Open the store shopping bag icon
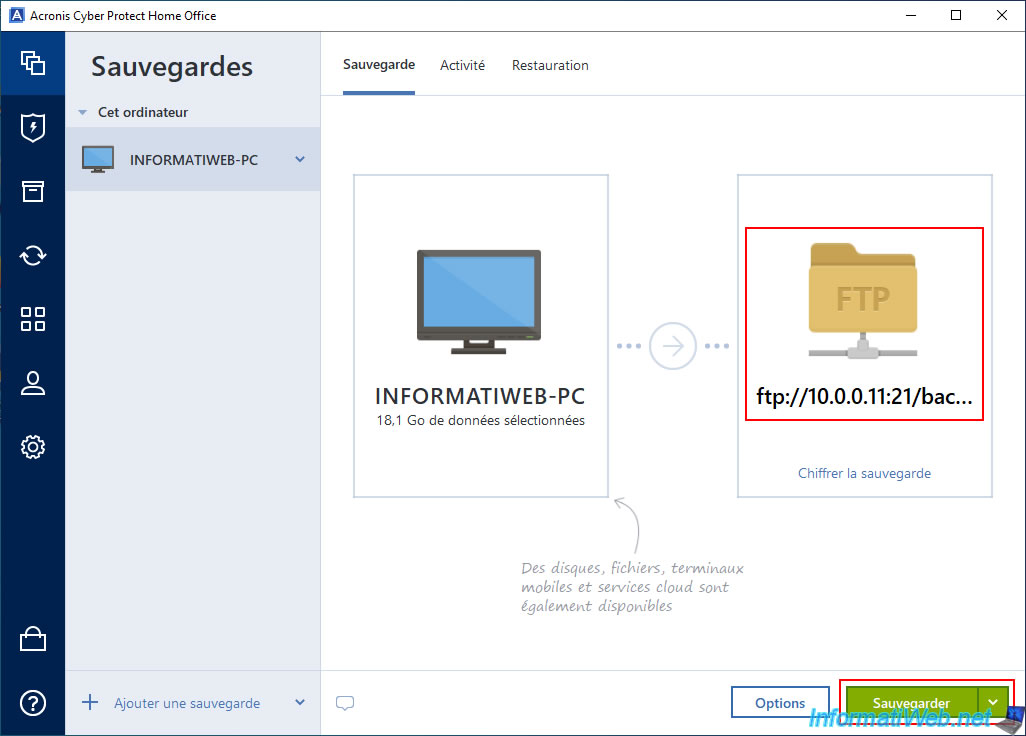Viewport: 1026px width, 736px height. tap(33, 639)
